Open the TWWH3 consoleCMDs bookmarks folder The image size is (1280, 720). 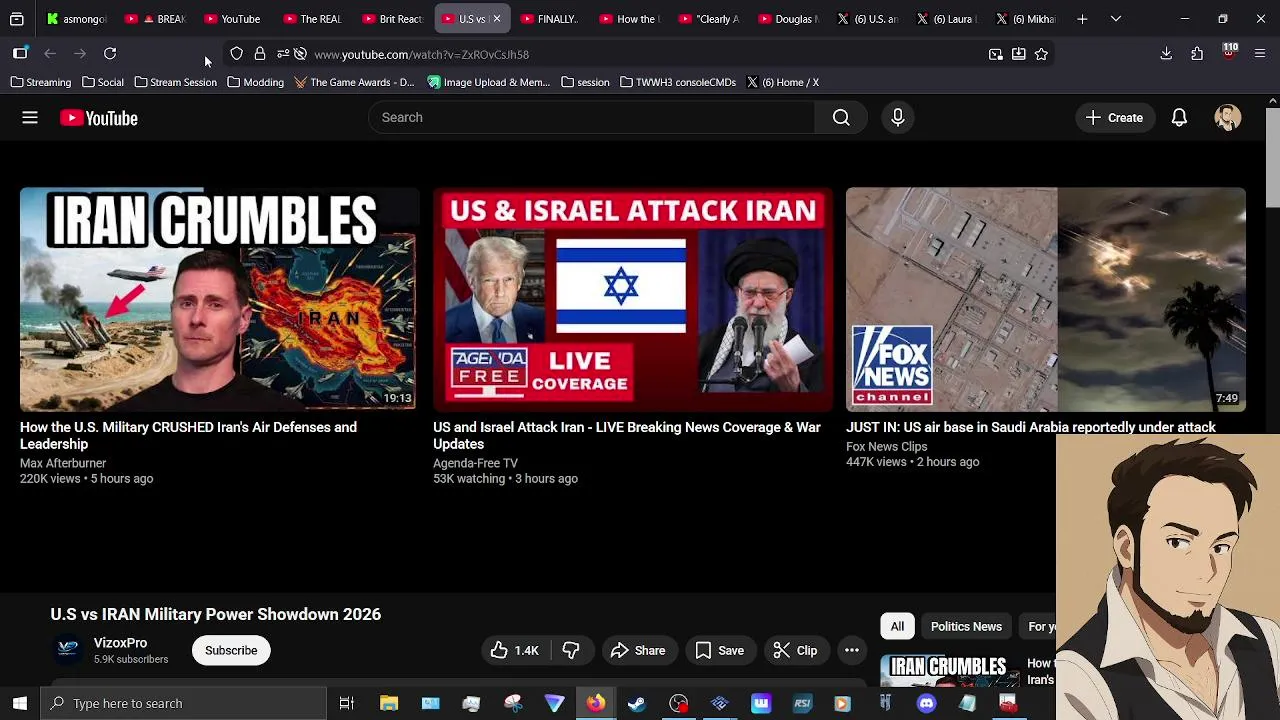[x=678, y=82]
